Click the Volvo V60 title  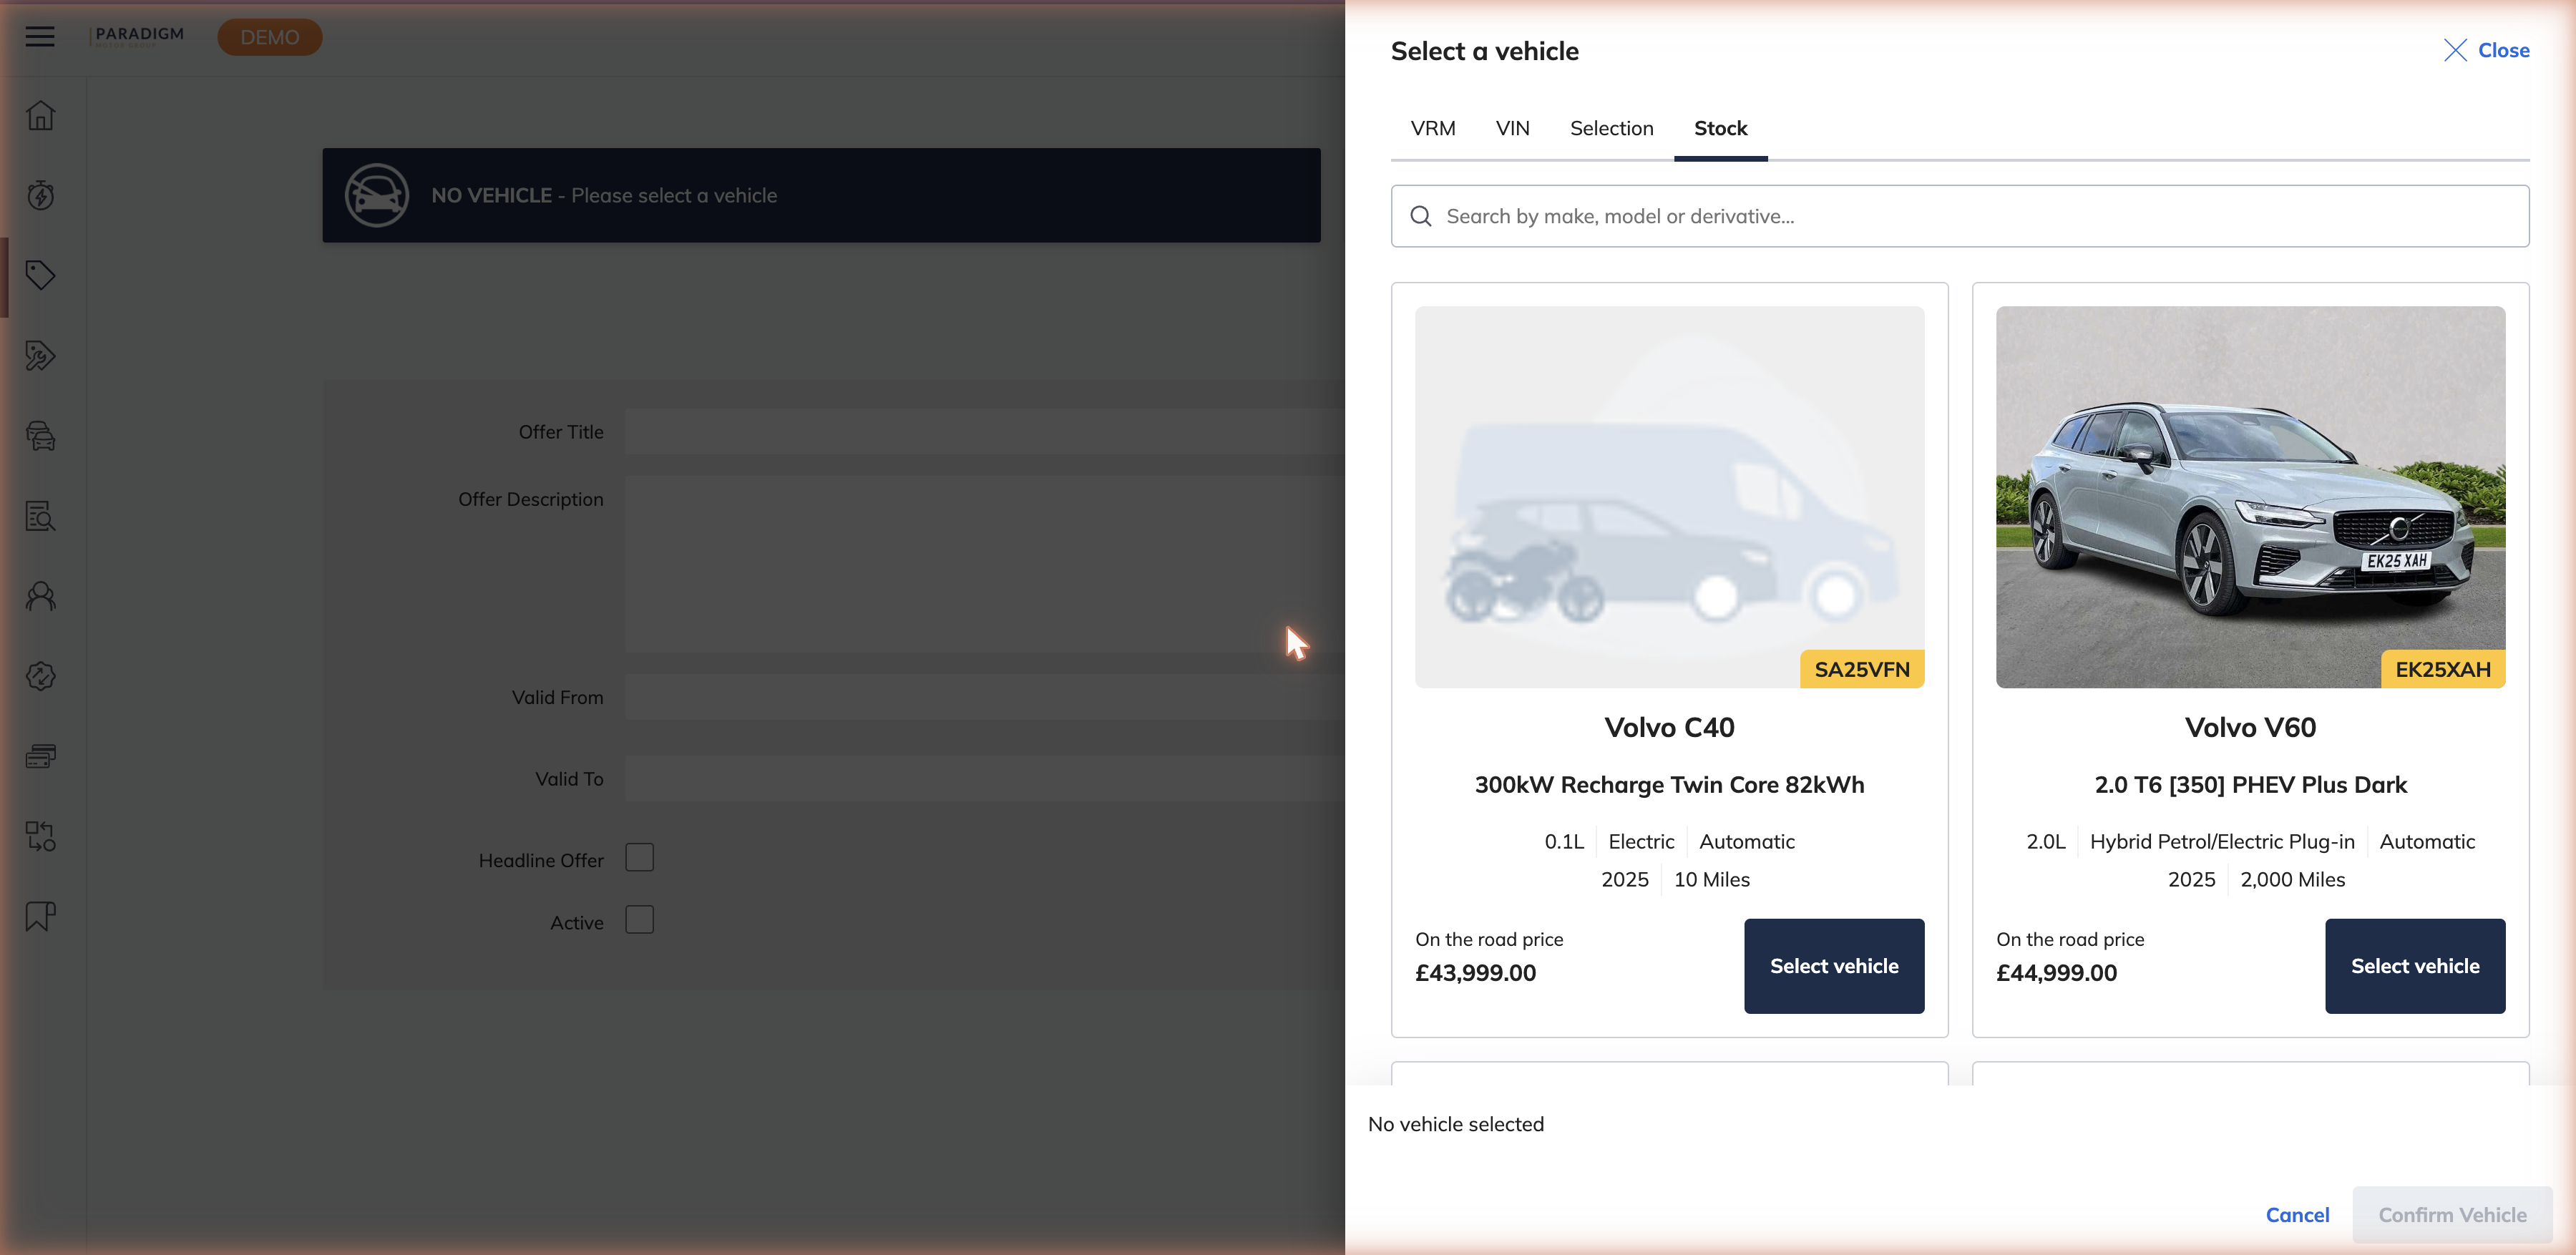pos(2250,727)
